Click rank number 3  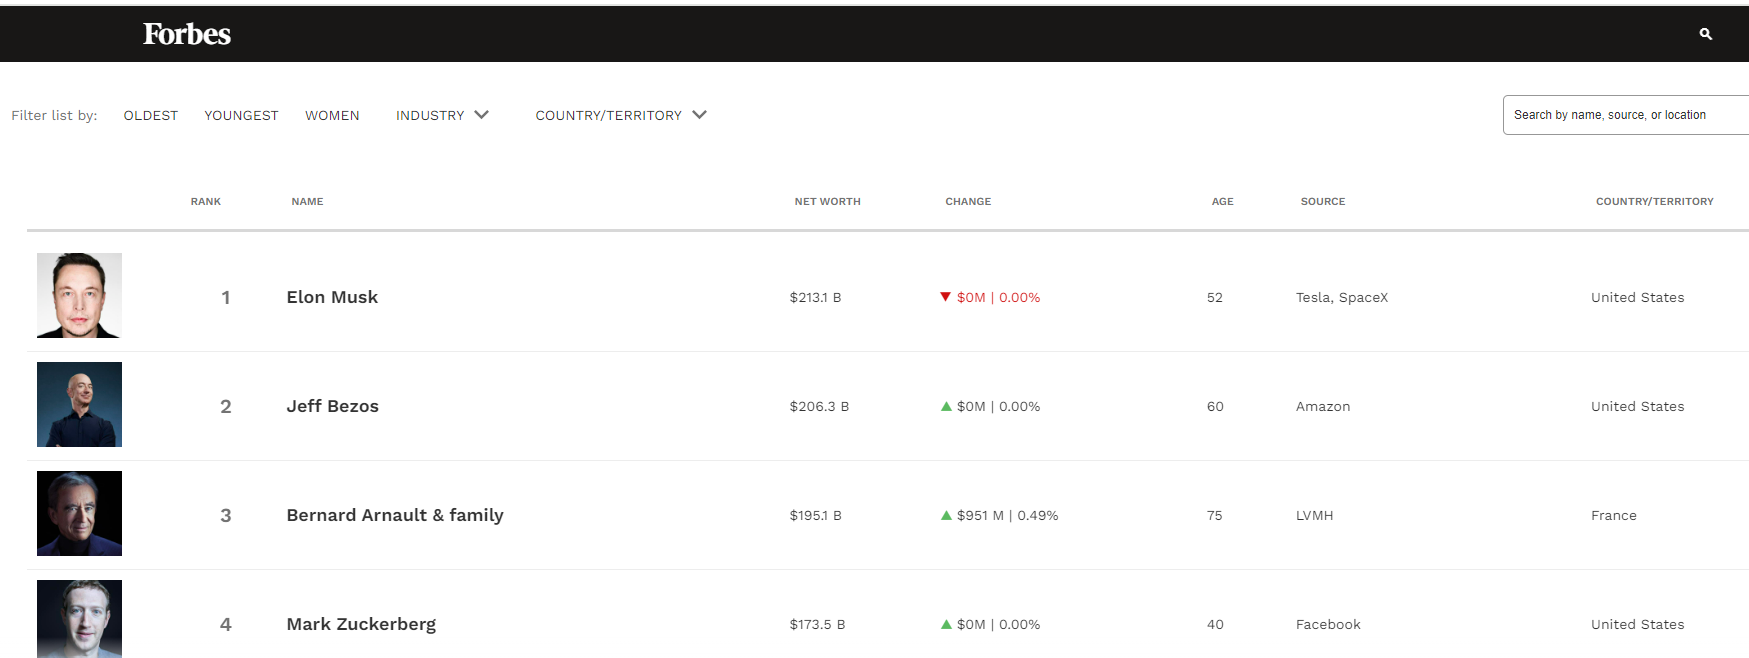pyautogui.click(x=226, y=515)
